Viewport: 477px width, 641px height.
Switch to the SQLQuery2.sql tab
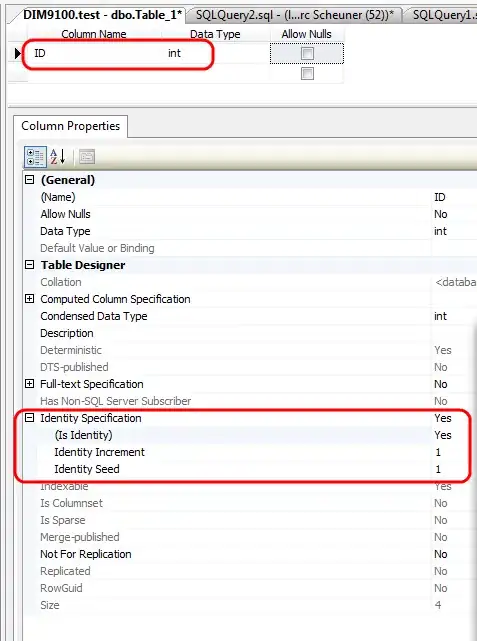pyautogui.click(x=294, y=15)
